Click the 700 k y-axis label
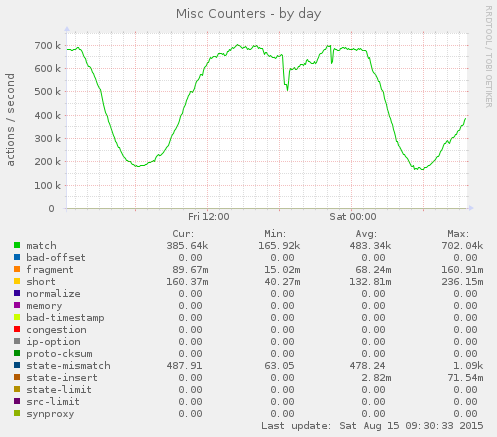 pyautogui.click(x=48, y=45)
